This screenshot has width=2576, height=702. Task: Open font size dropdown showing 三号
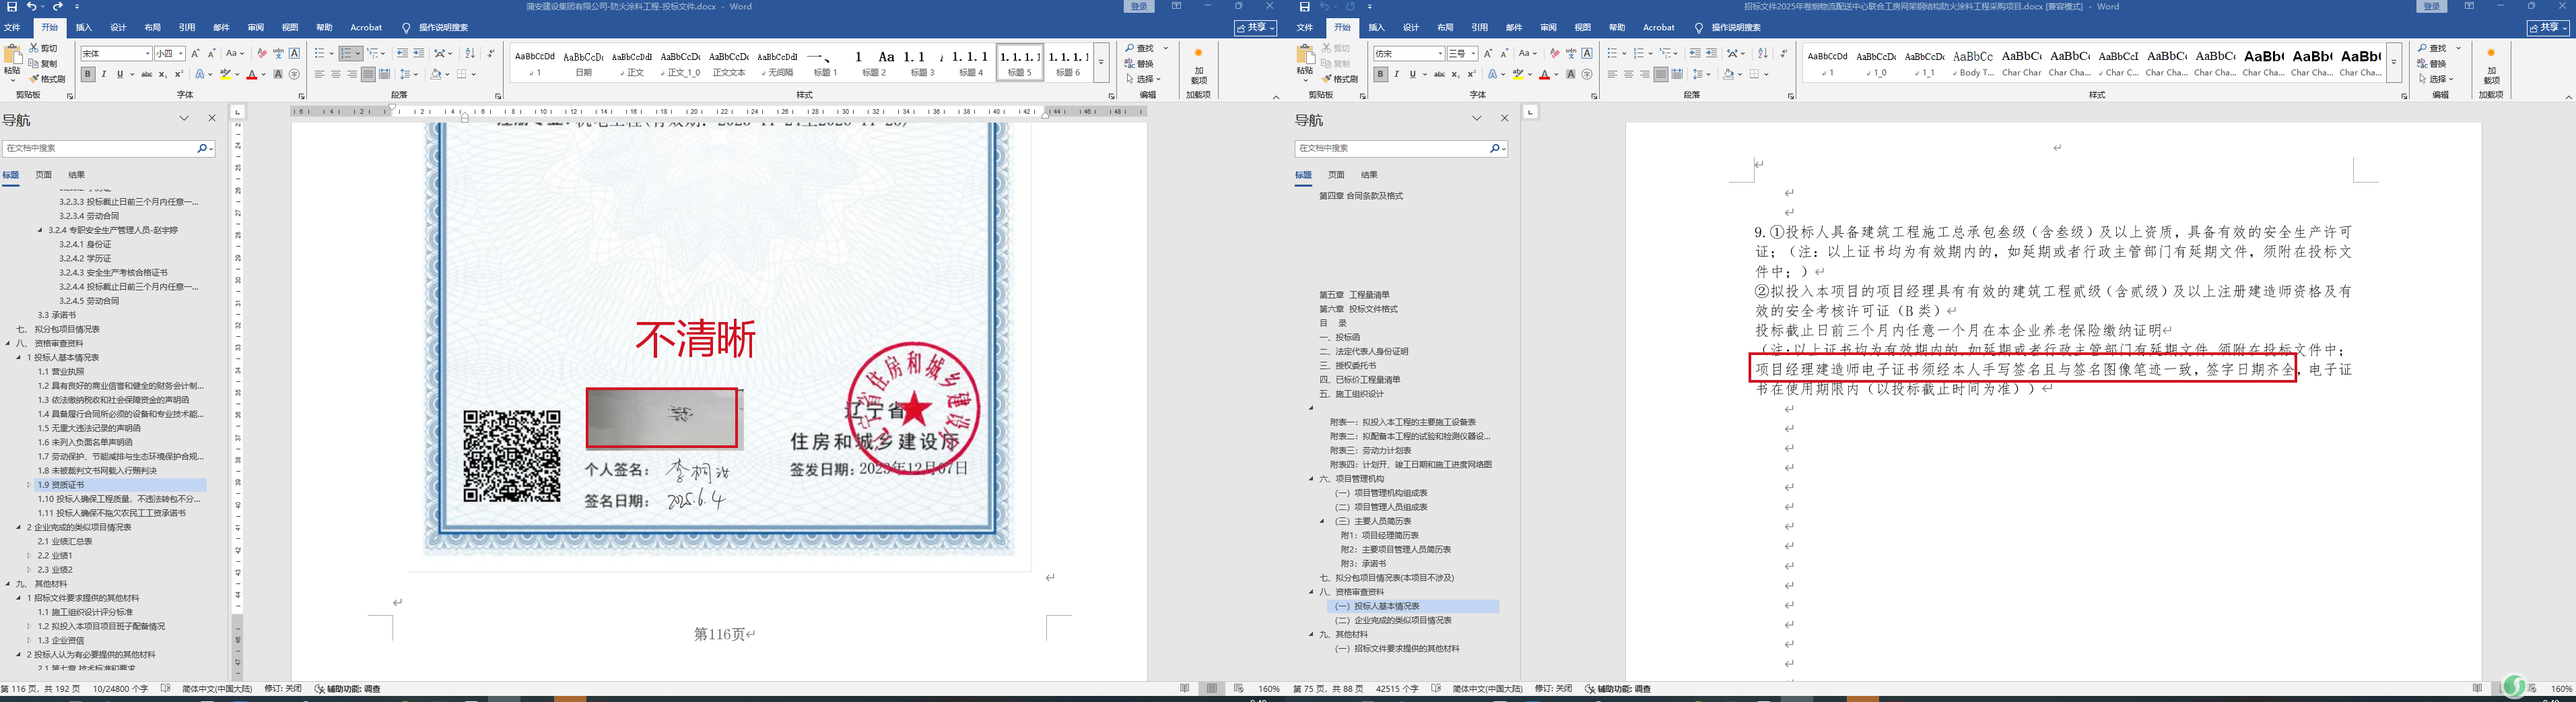[1474, 53]
